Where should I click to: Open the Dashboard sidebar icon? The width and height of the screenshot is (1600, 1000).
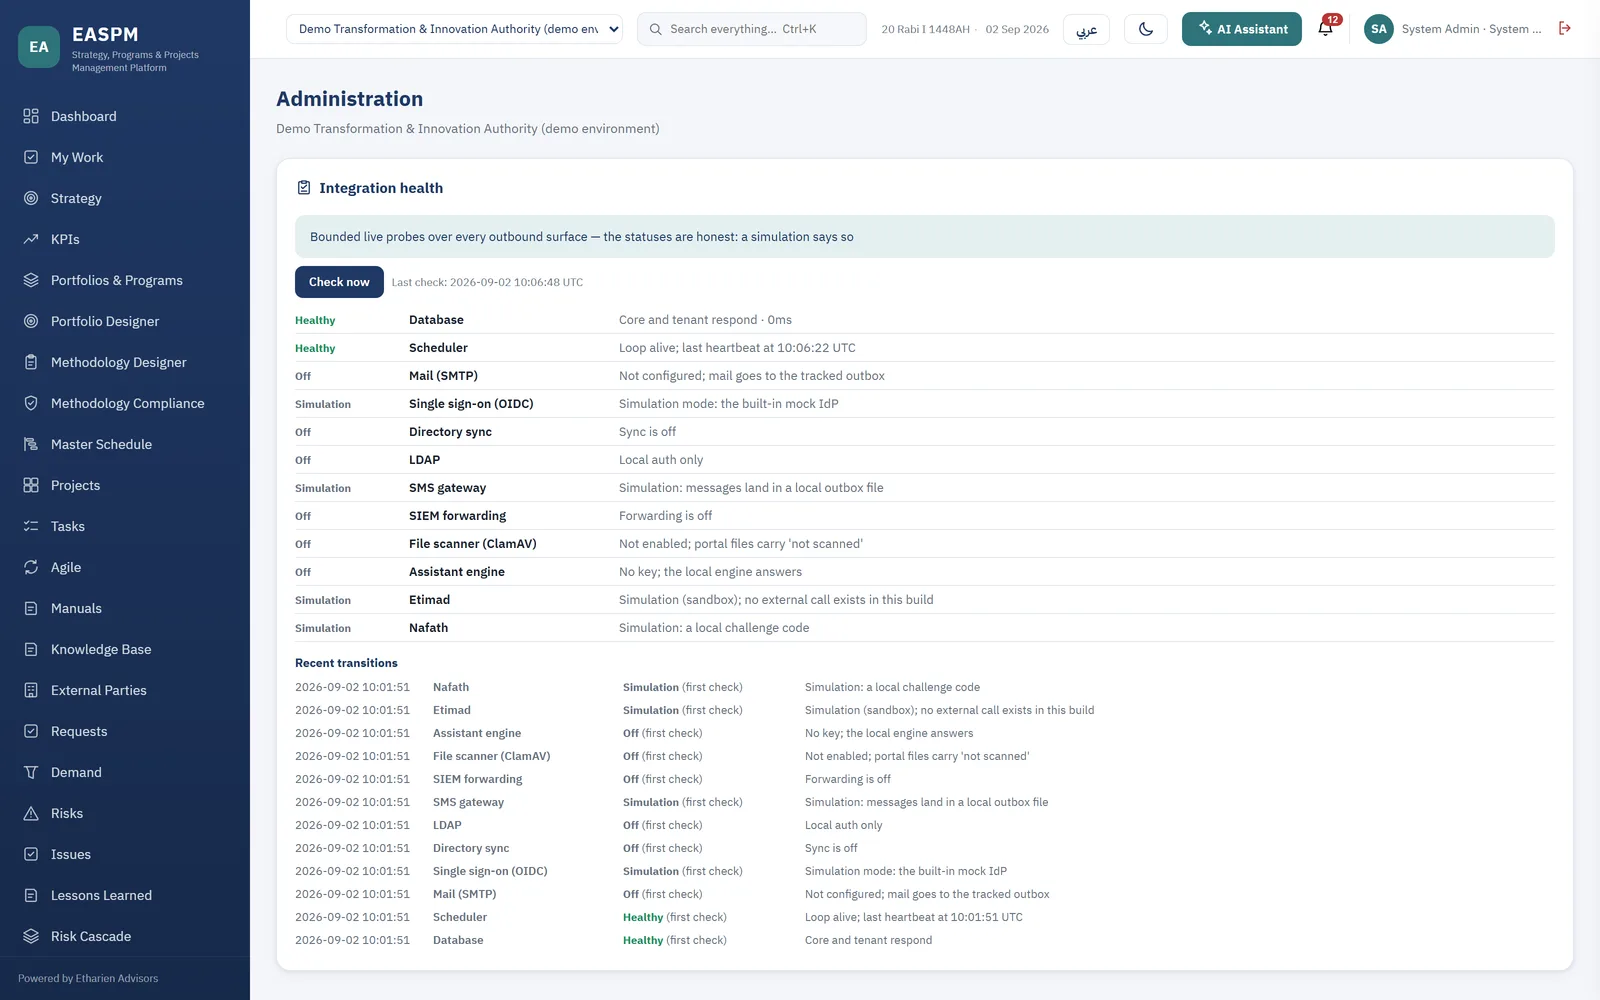click(x=31, y=116)
